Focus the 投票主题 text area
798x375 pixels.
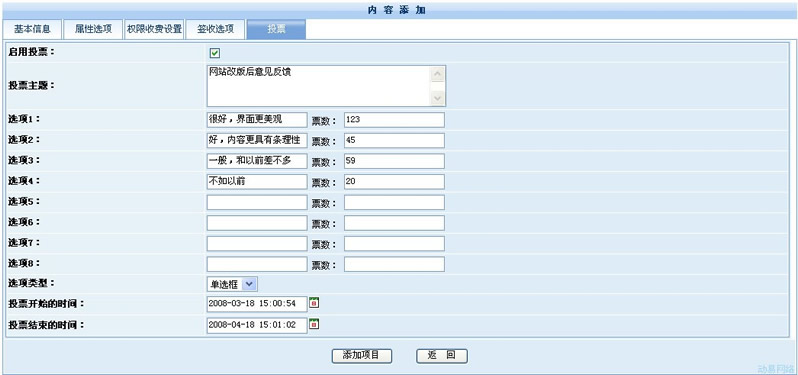[x=326, y=86]
